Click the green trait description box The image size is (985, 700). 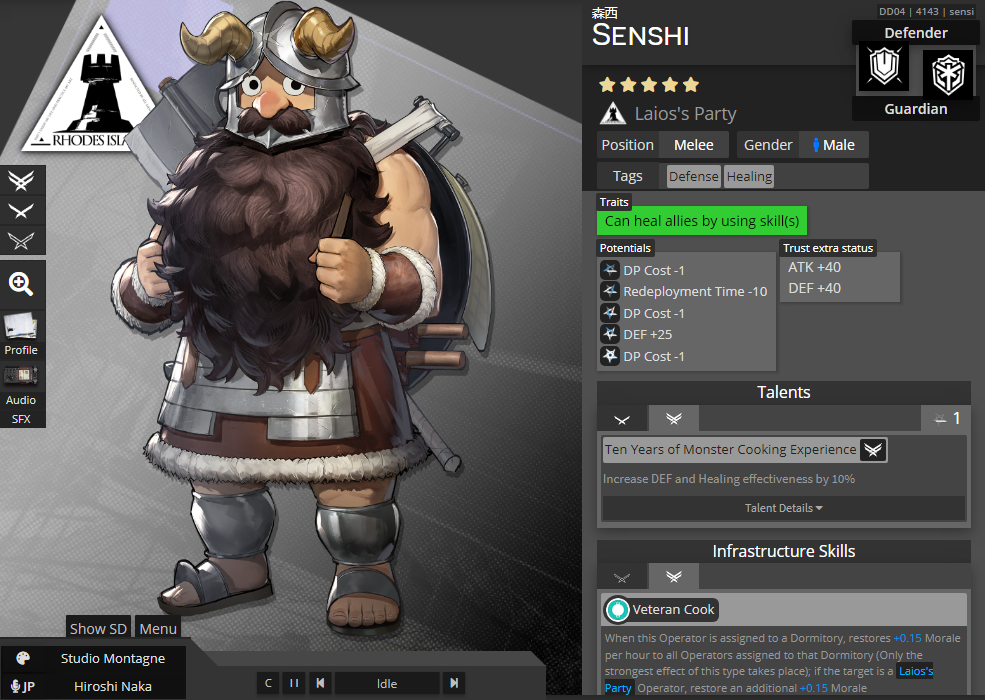click(702, 221)
